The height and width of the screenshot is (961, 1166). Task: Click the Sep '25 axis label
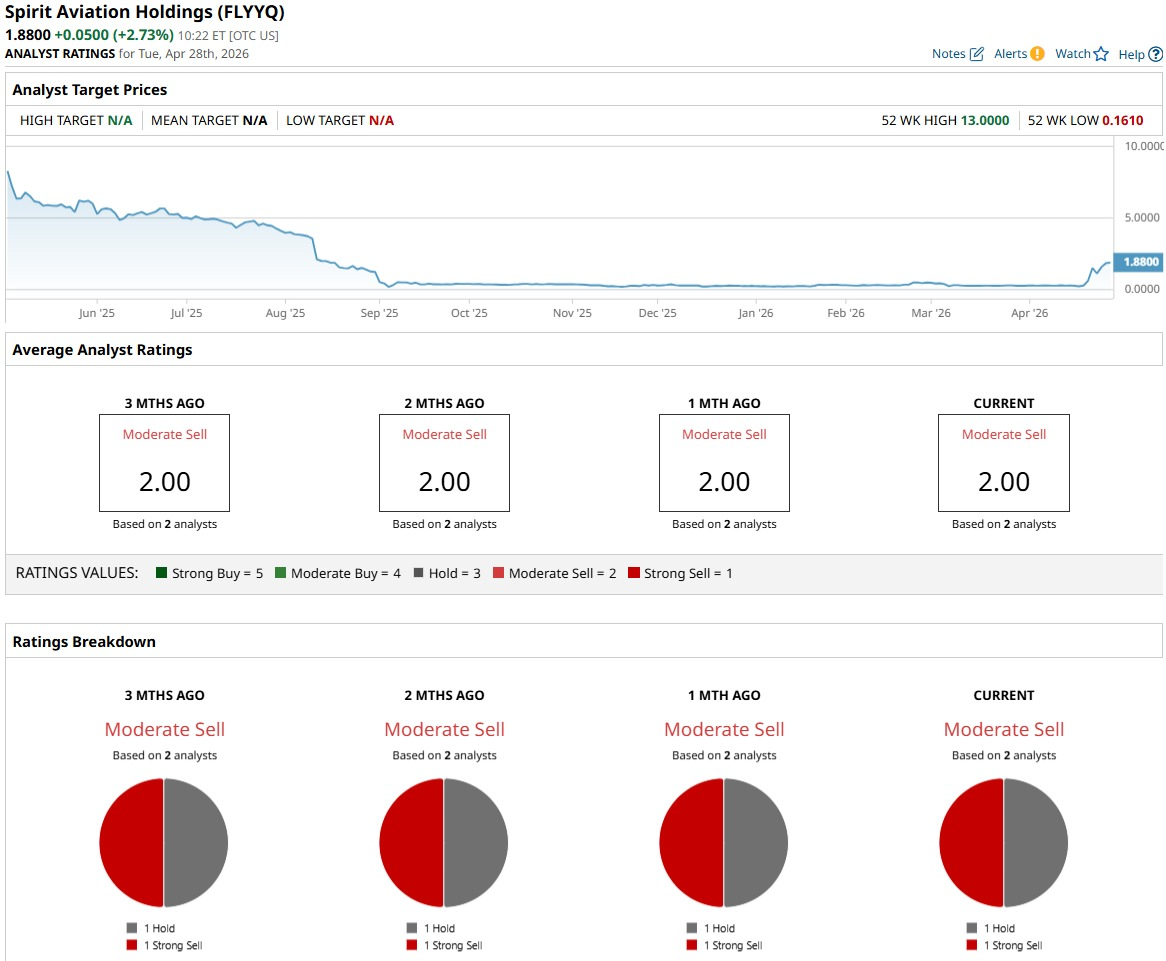(379, 313)
